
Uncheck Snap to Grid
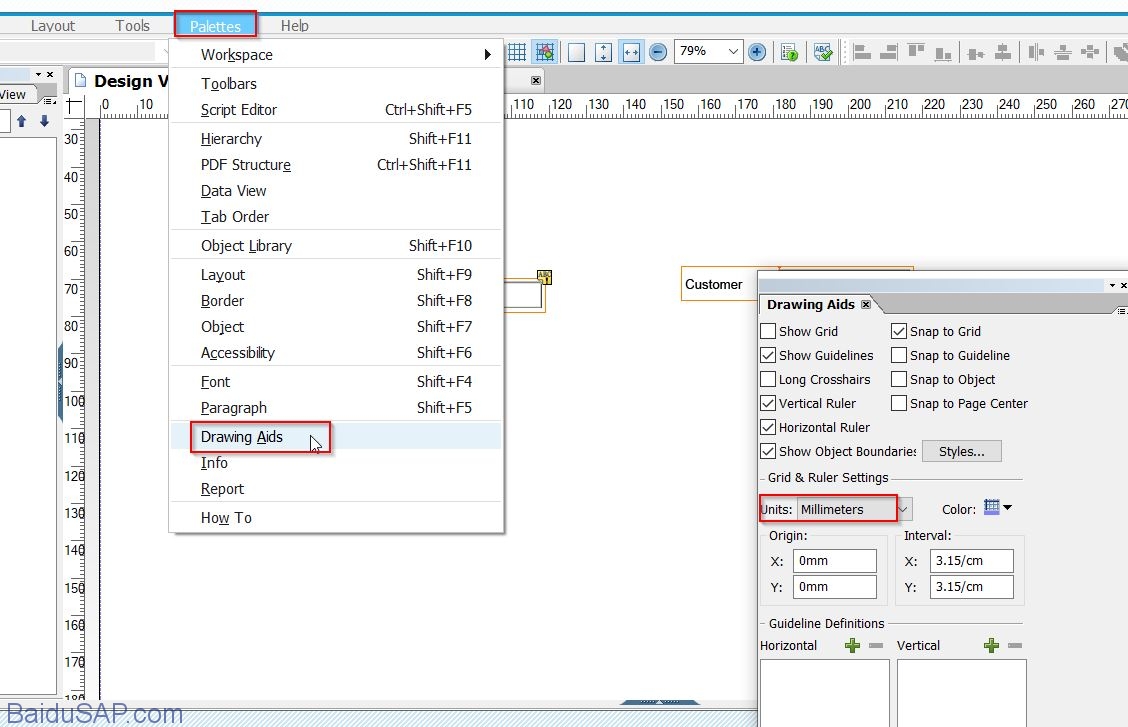pos(899,331)
